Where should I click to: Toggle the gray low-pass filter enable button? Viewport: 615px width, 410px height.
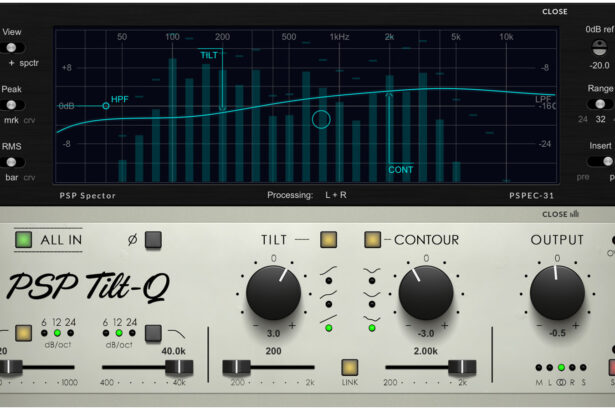(x=153, y=333)
